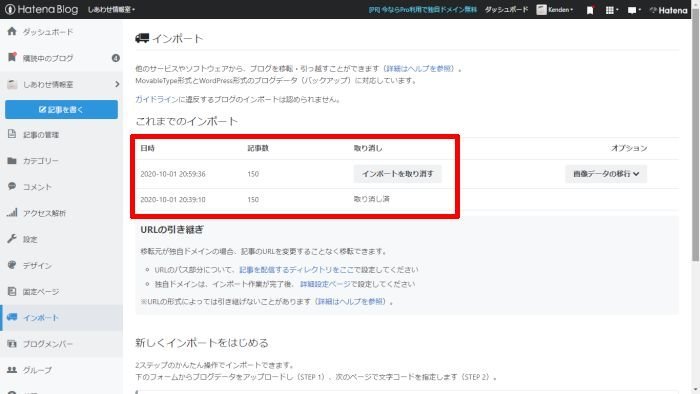The width and height of the screenshot is (700, 394).
Task: Open the しあわせ情報室 blog dropdown in header
Action: click(x=111, y=9)
